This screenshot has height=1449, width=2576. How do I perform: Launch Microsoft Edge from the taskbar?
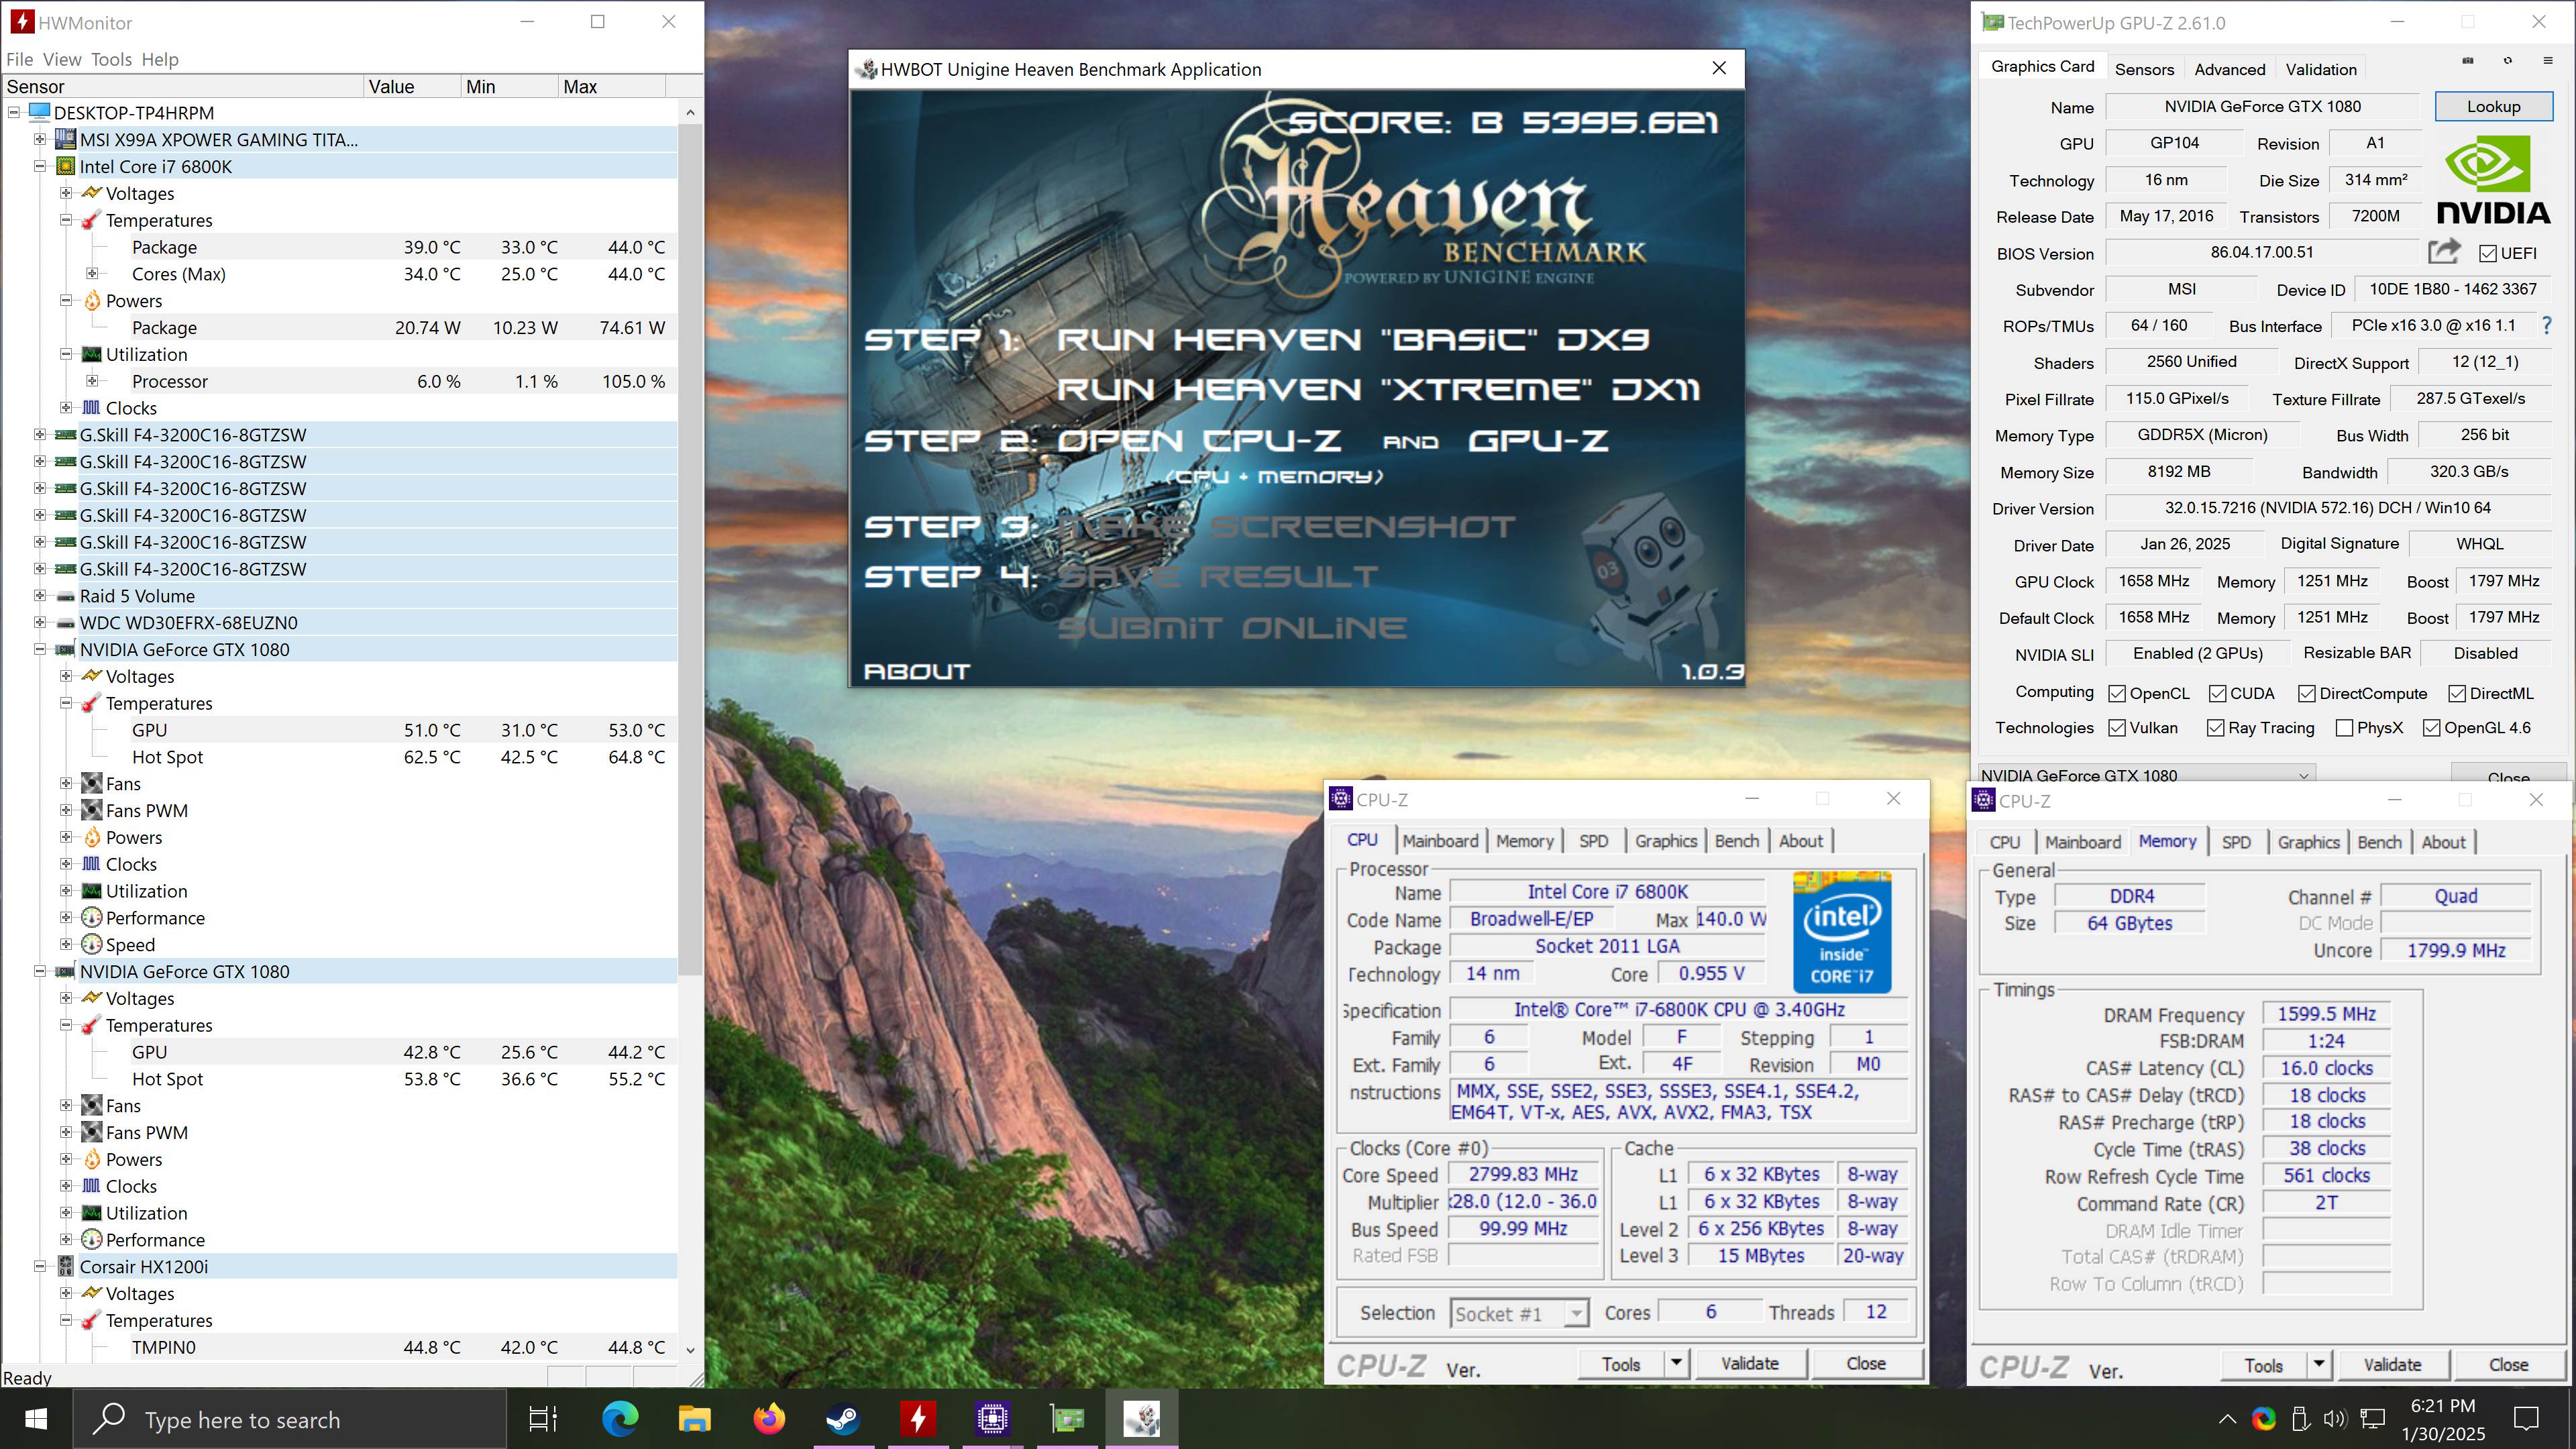point(620,1419)
